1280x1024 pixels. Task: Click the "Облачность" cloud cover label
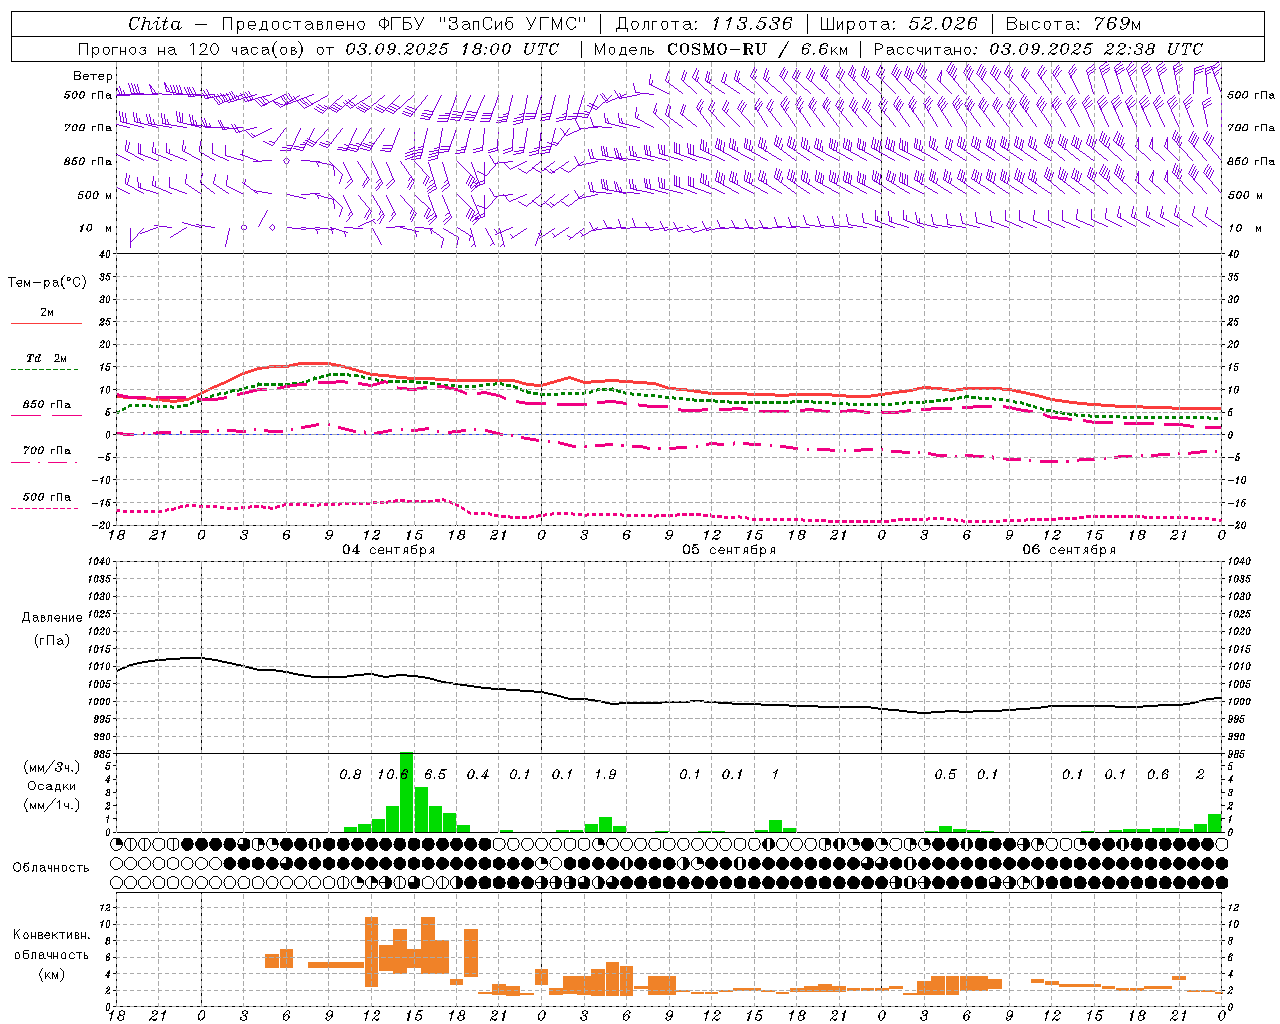[51, 867]
